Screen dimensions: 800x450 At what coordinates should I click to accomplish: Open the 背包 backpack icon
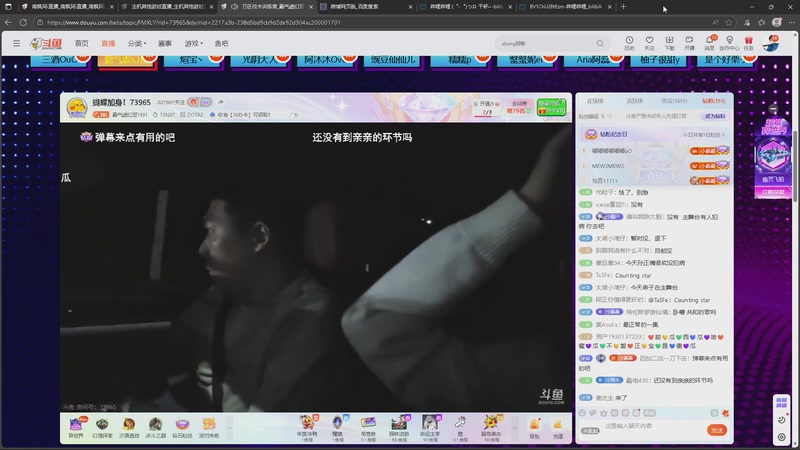(534, 428)
